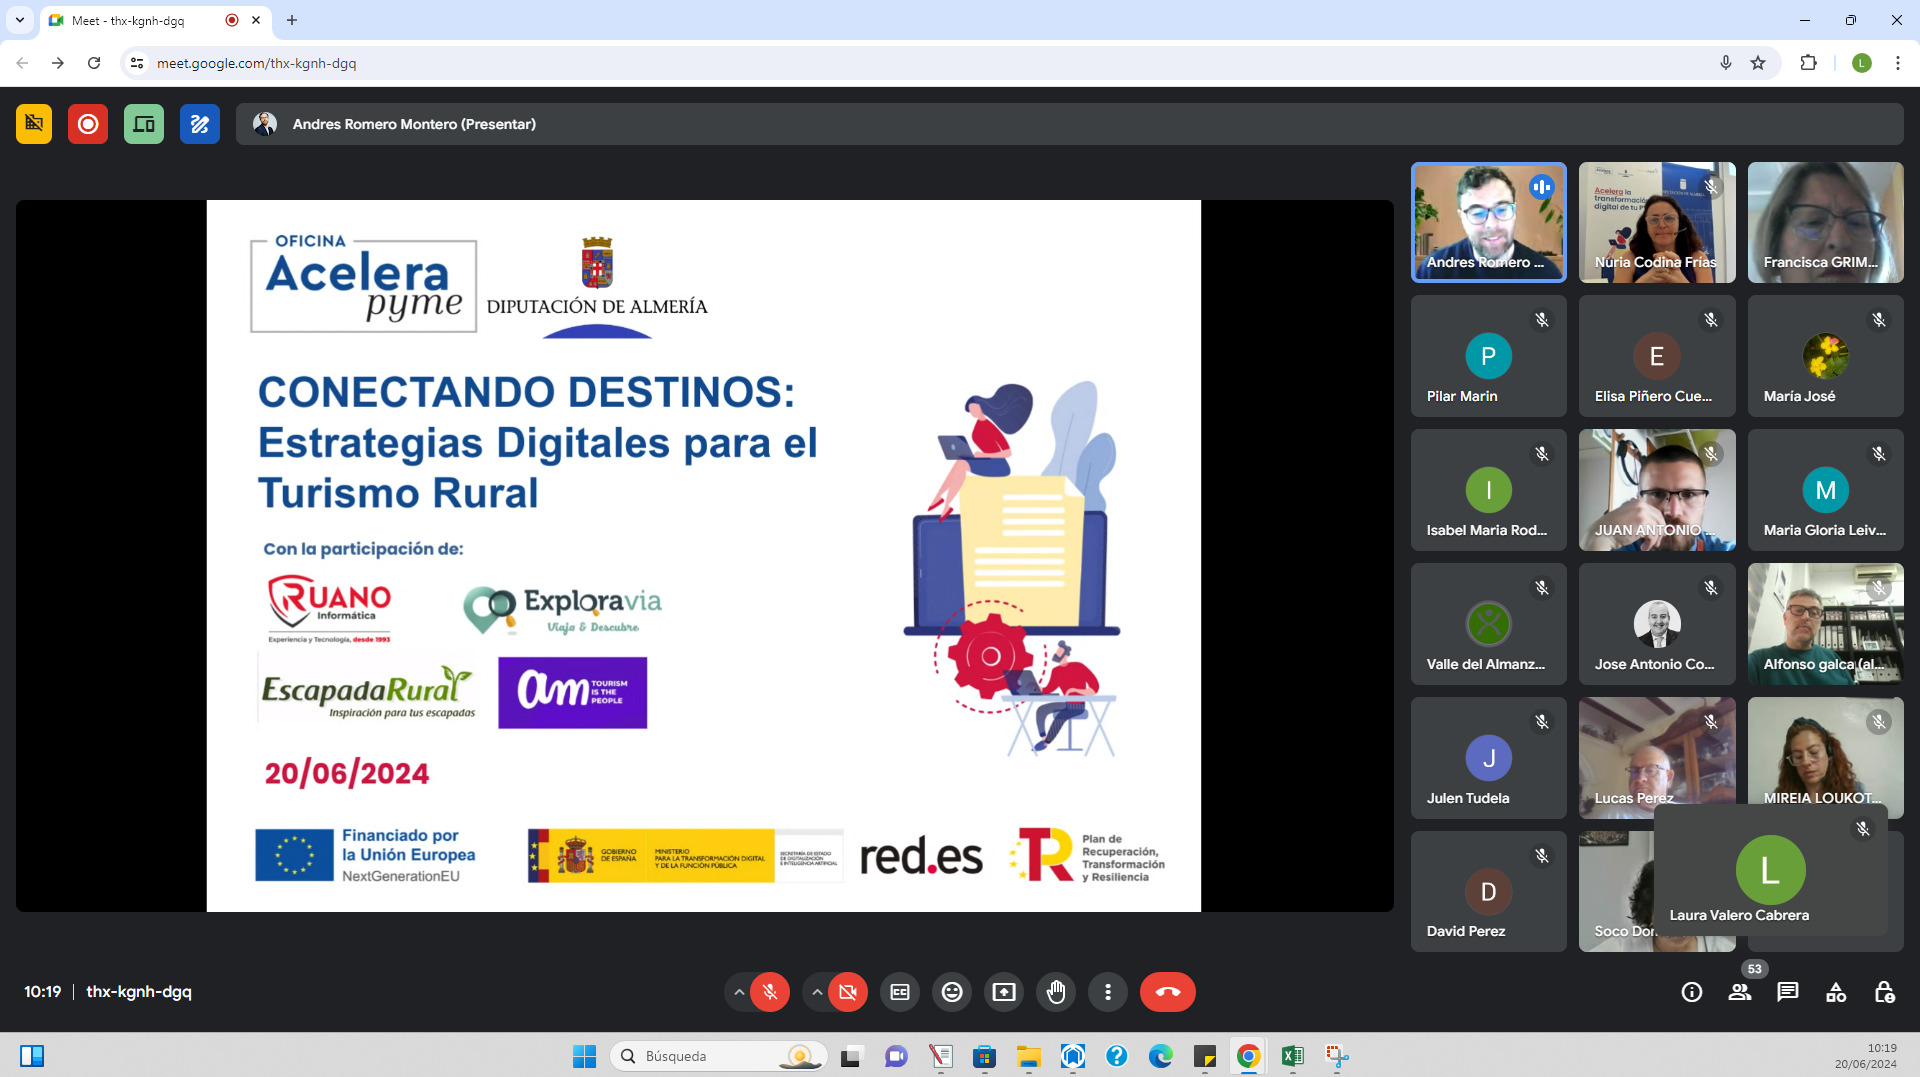This screenshot has height=1077, width=1920.
Task: Click Andres Romero Montero presenter label
Action: click(x=414, y=124)
